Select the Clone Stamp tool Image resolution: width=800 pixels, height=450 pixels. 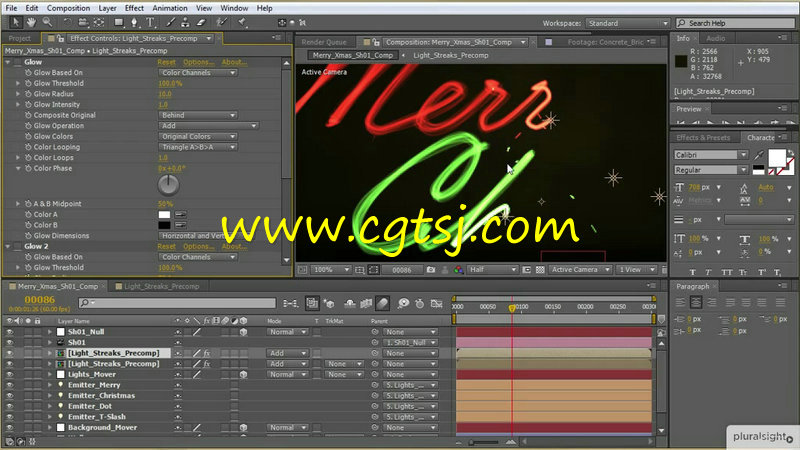[186, 22]
